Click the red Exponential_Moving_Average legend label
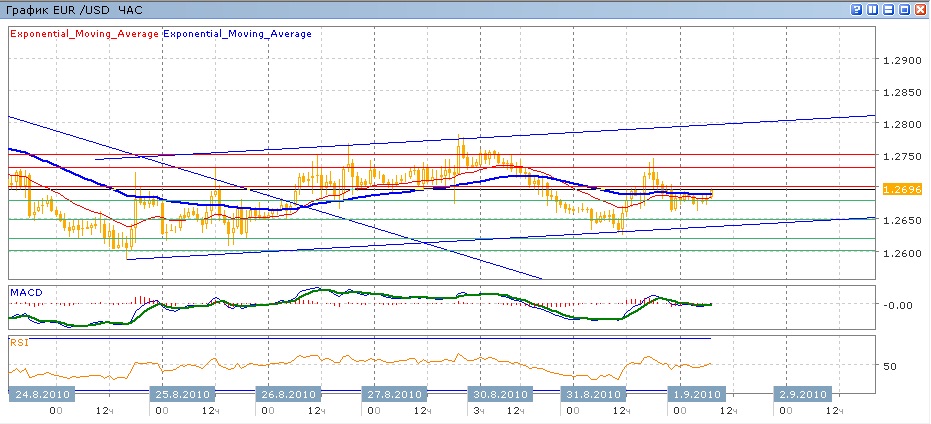Screen dimensions: 931x424 [84, 33]
